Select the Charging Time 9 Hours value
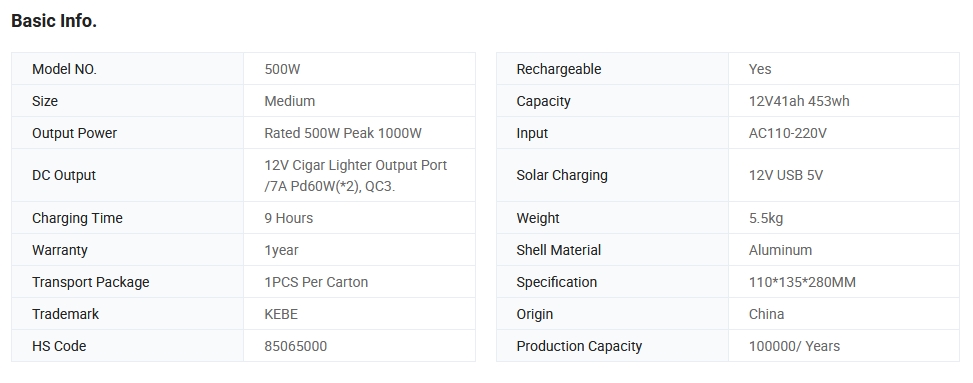Image resolution: width=973 pixels, height=383 pixels. click(289, 218)
